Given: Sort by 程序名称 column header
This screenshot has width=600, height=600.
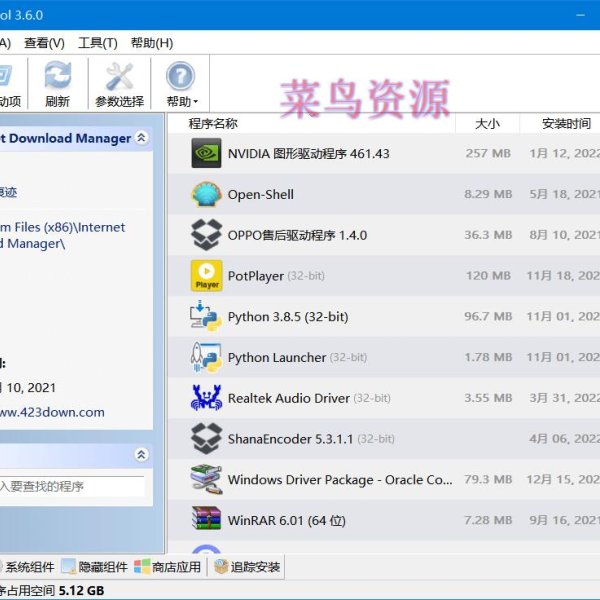Looking at the screenshot, I should click(213, 124).
